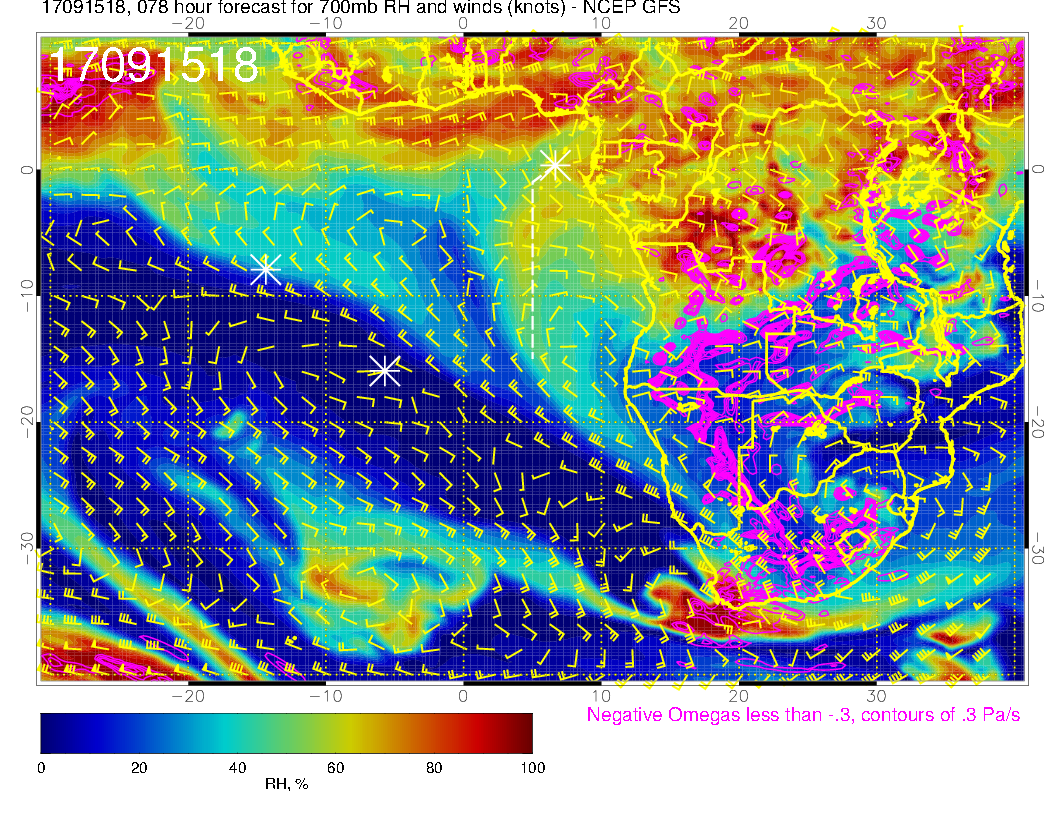1056x816 pixels.
Task: Click the top axis longitude label '20'
Action: point(738,23)
